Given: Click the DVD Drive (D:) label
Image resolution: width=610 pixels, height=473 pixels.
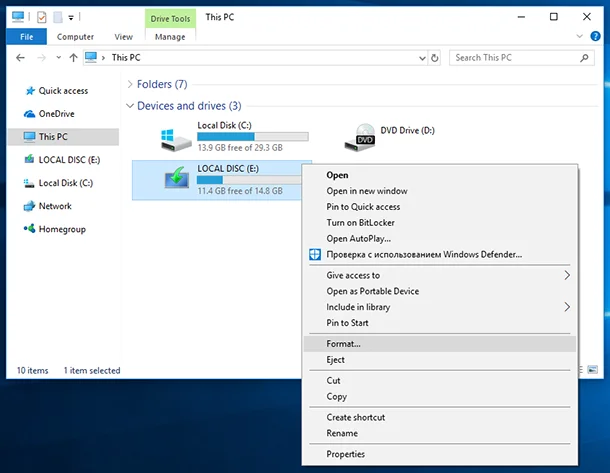Looking at the screenshot, I should [x=407, y=130].
